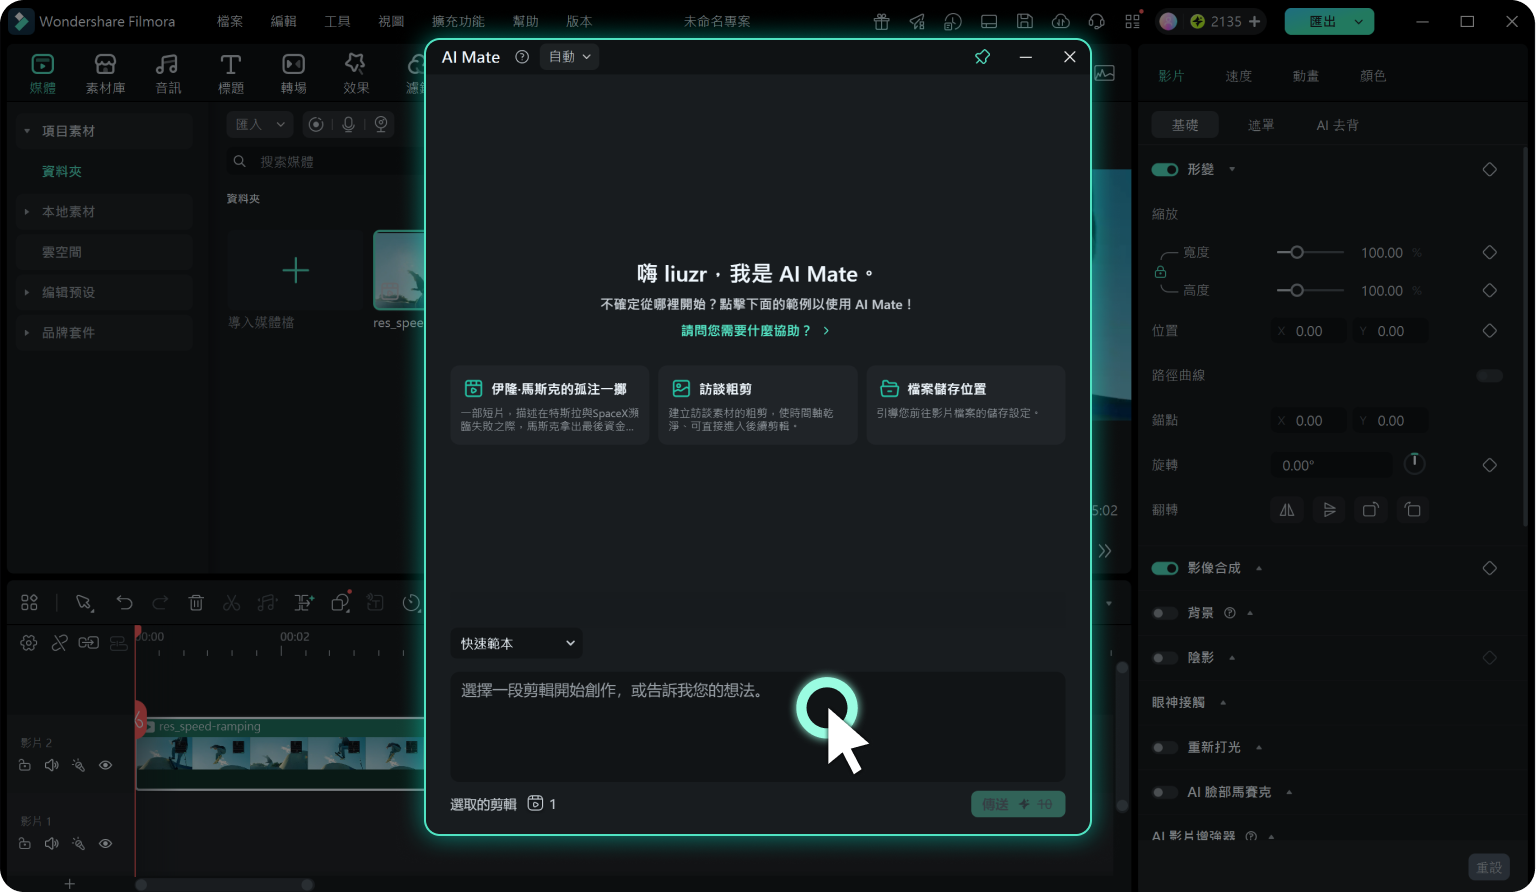Click the save project floppy icon

tap(1025, 21)
